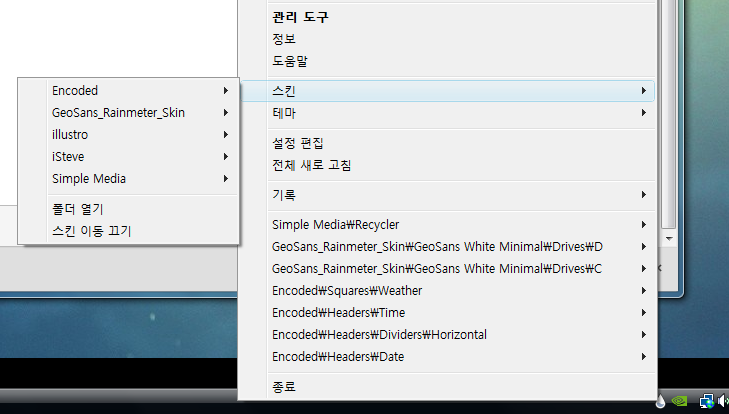Click the Rainmeter raindrop tray icon

coord(661,402)
